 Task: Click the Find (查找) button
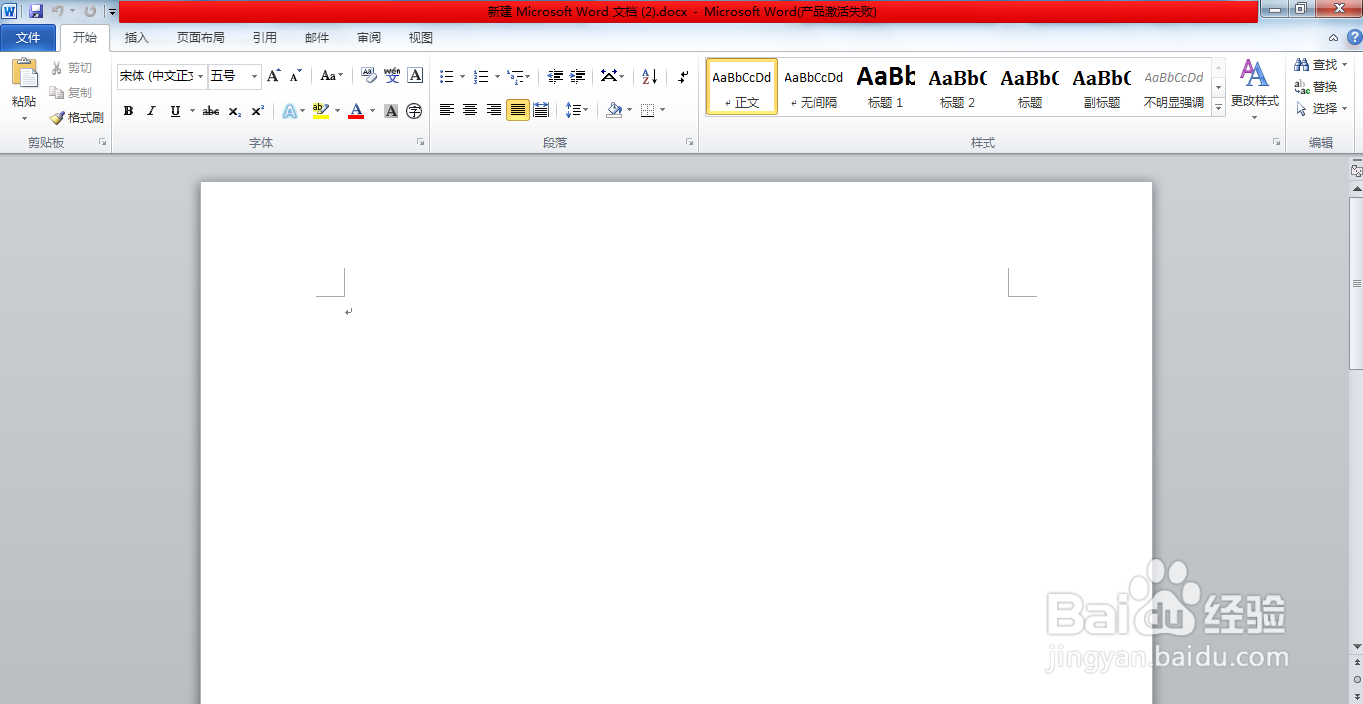(1320, 65)
